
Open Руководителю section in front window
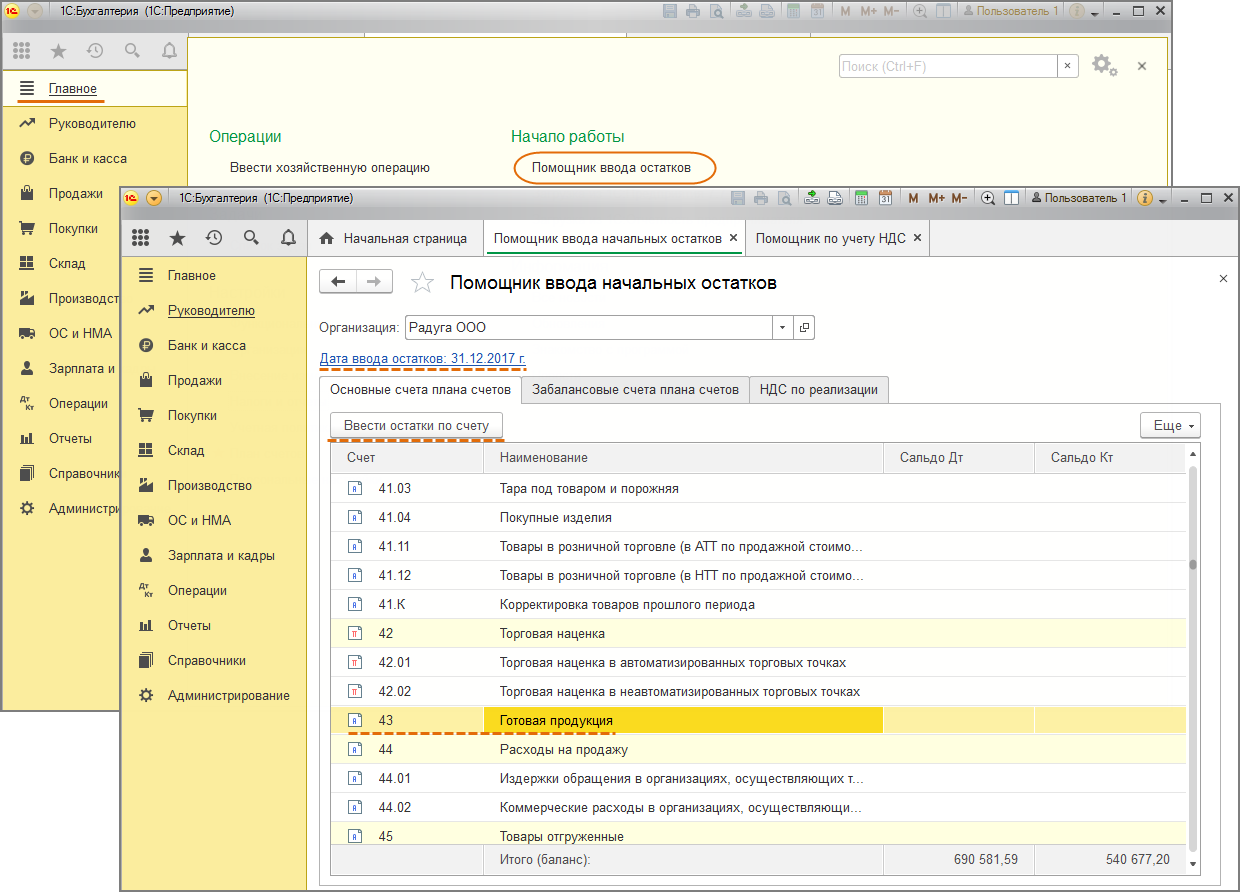coord(212,310)
